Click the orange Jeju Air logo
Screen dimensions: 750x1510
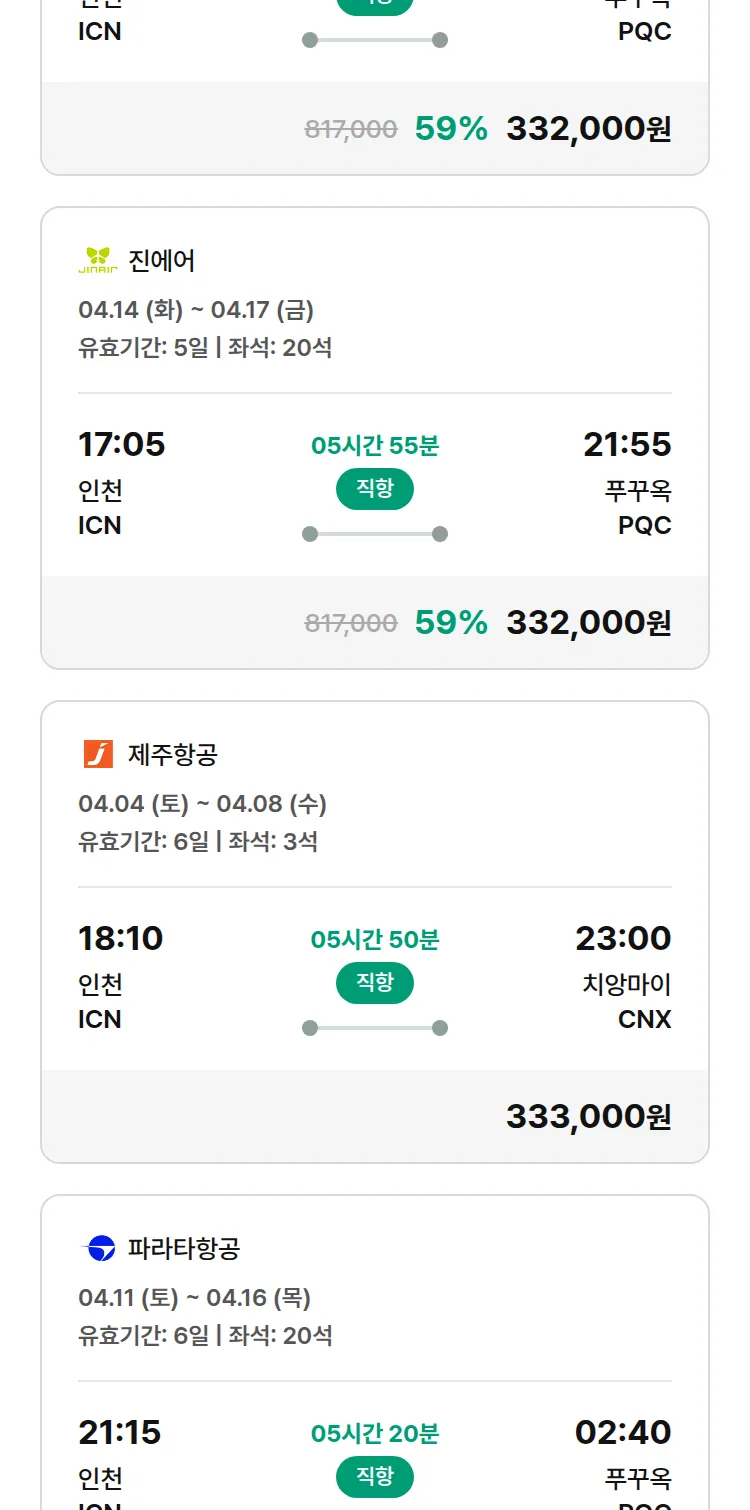98,754
